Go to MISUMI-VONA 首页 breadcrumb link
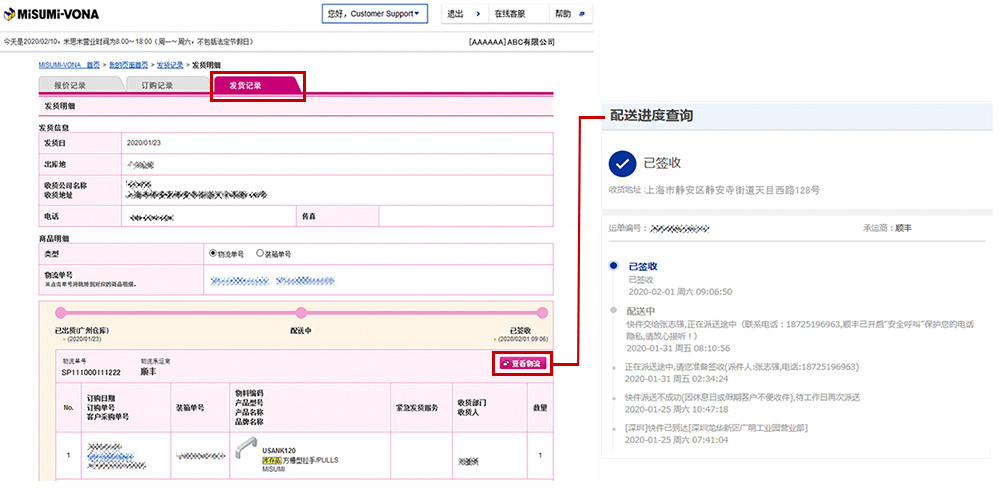Image resolution: width=1000 pixels, height=491 pixels. [x=69, y=65]
